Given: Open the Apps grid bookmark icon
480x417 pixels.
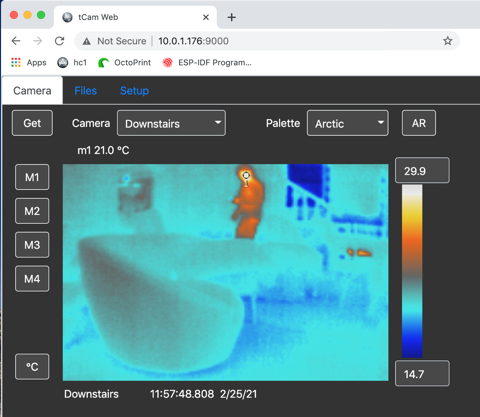Looking at the screenshot, I should (16, 62).
